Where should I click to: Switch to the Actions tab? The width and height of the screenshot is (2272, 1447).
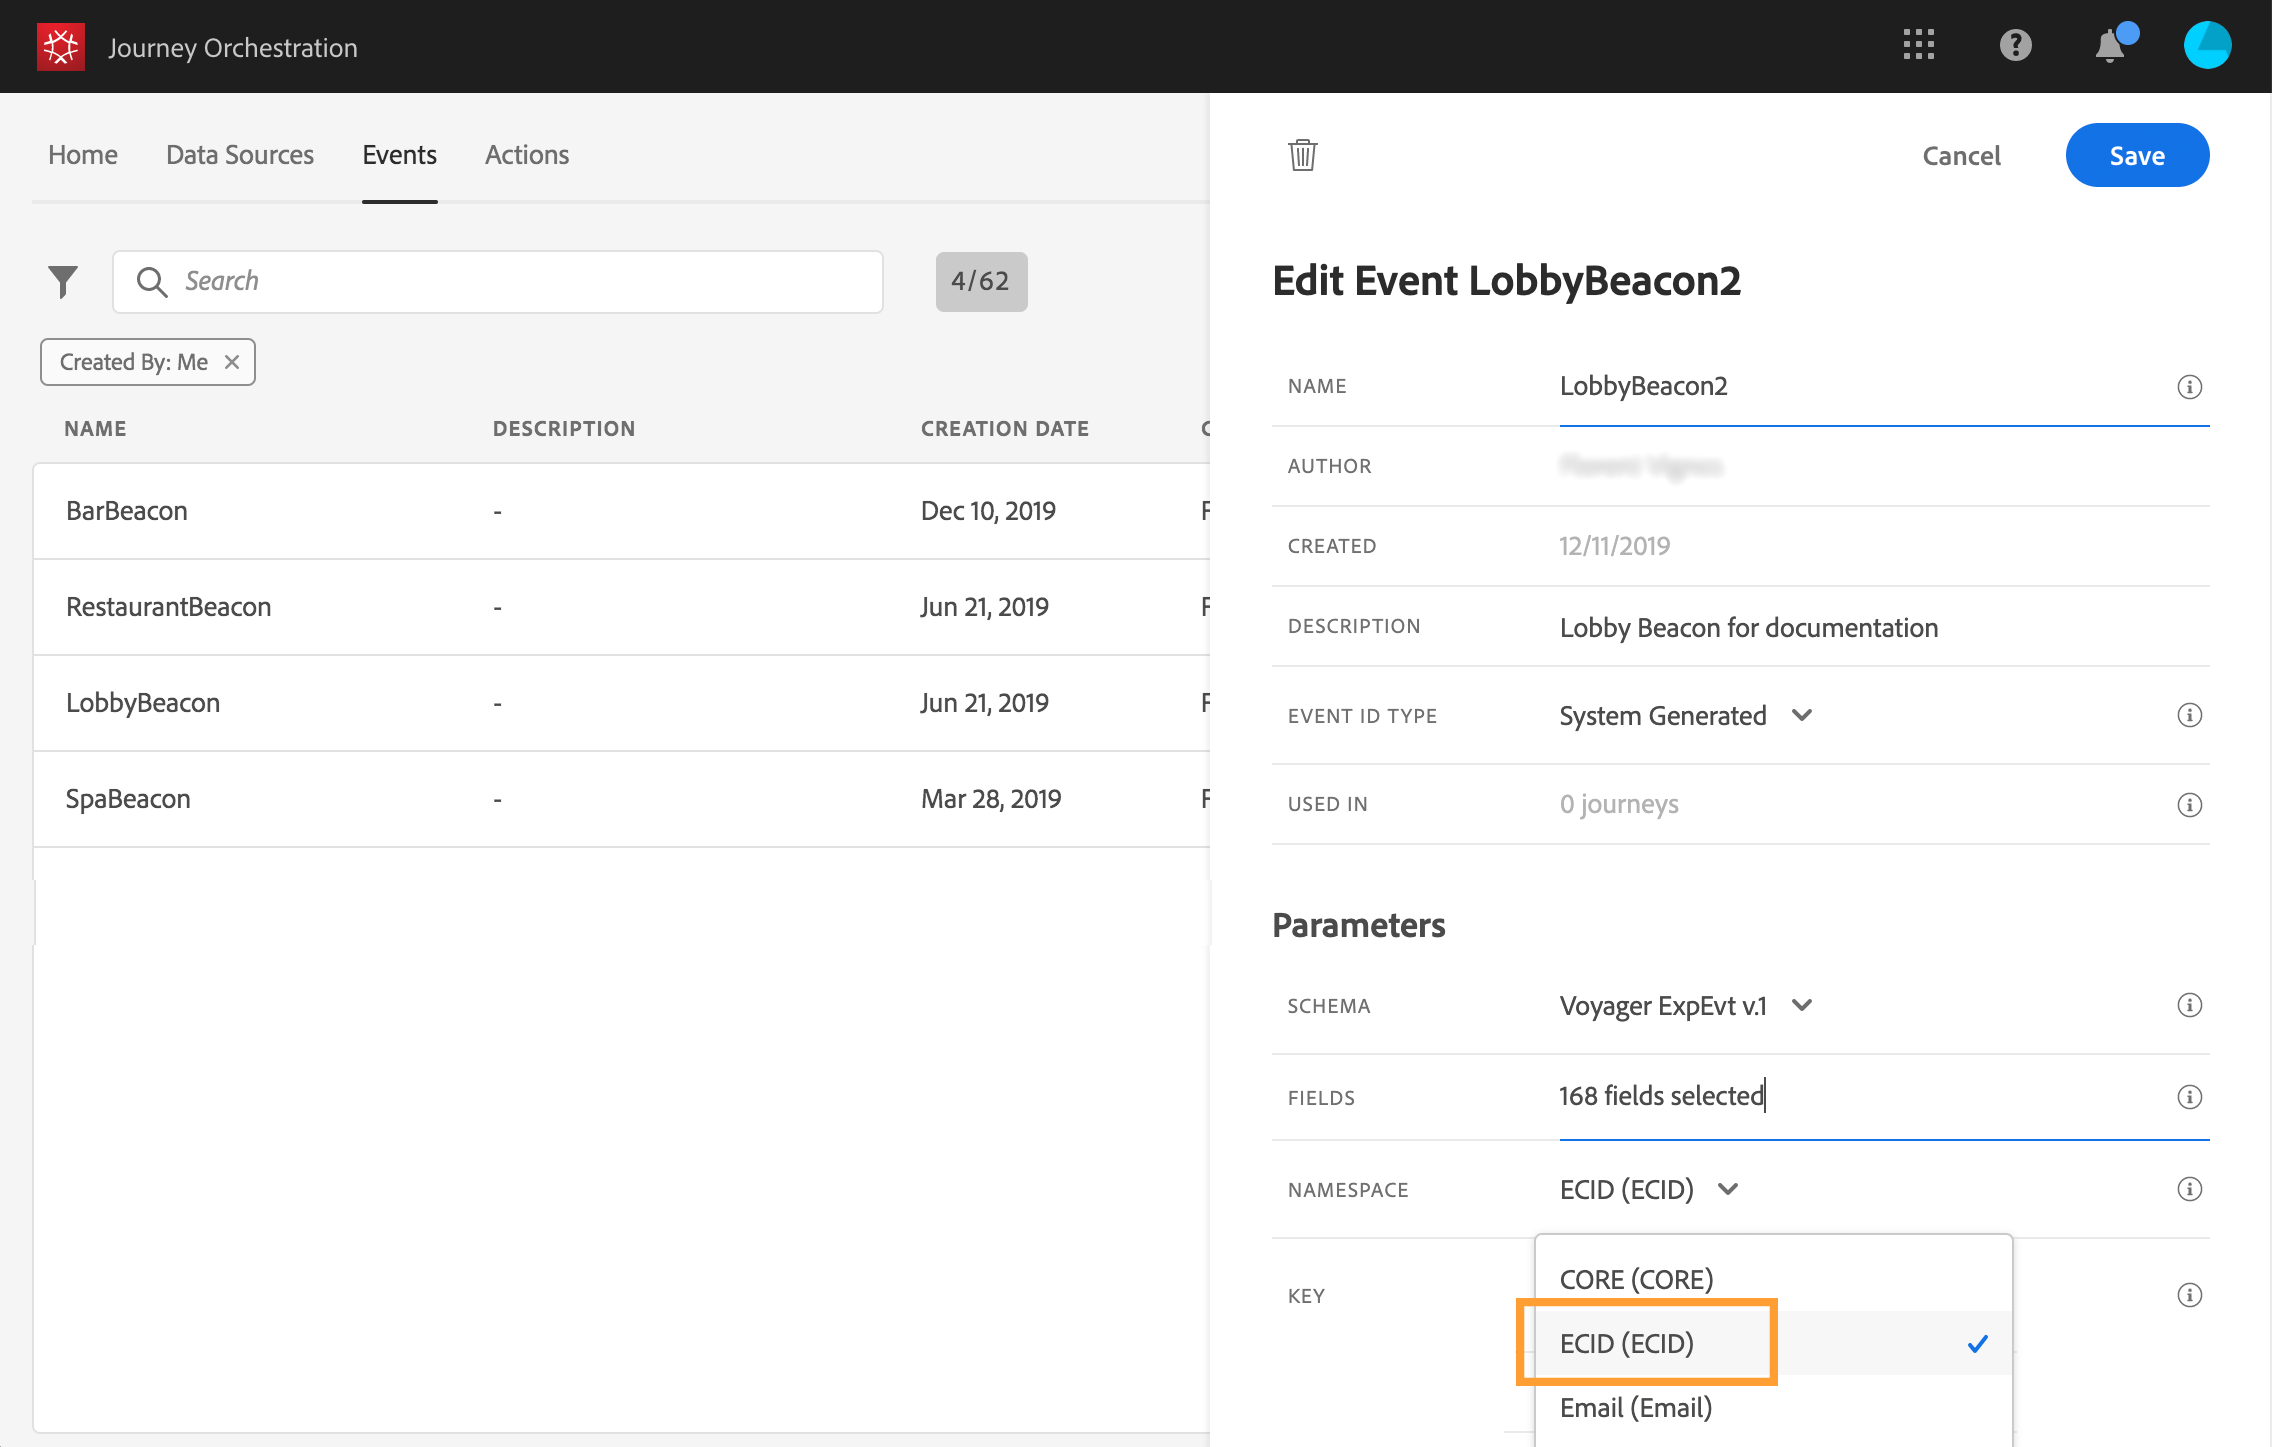coord(527,155)
